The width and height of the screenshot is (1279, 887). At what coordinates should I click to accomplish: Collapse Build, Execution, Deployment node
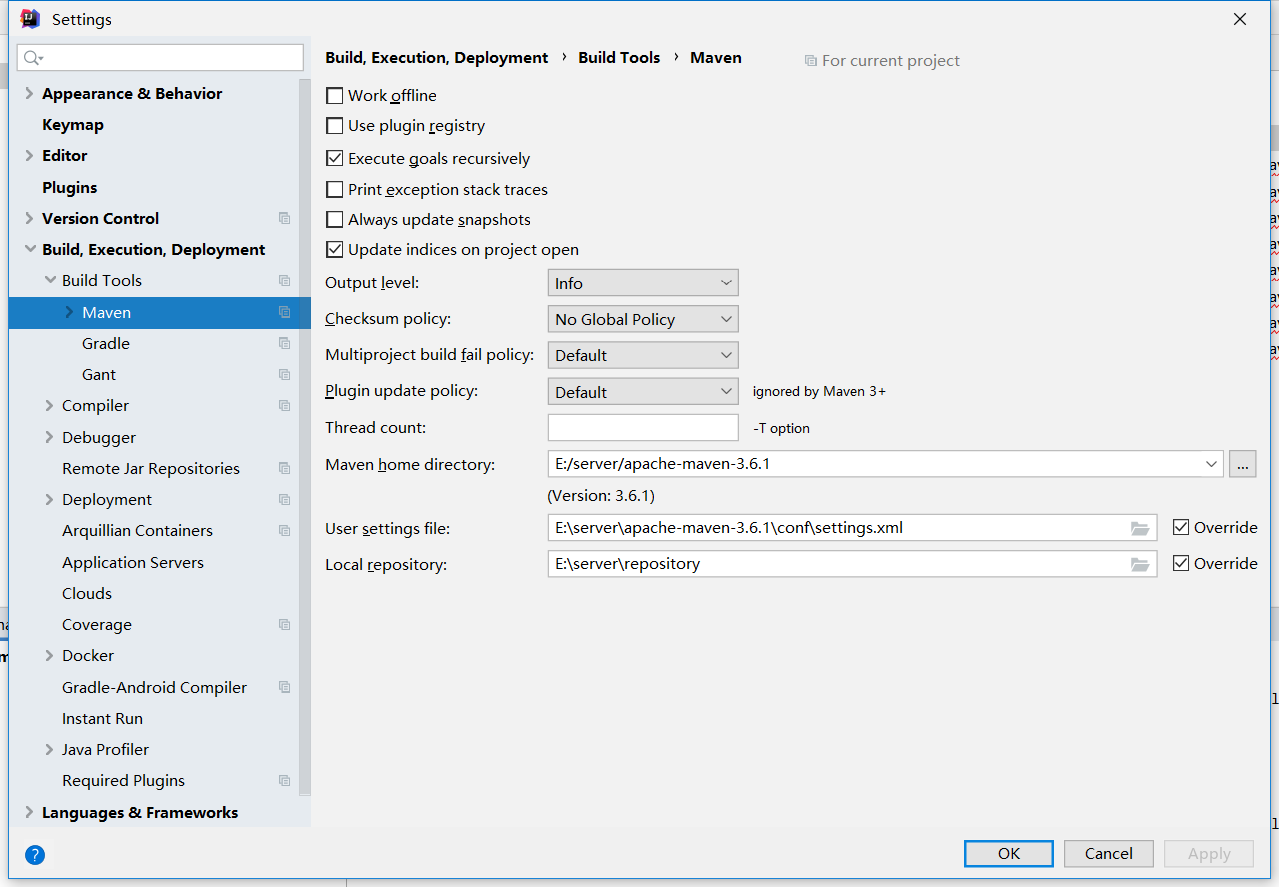tap(29, 249)
